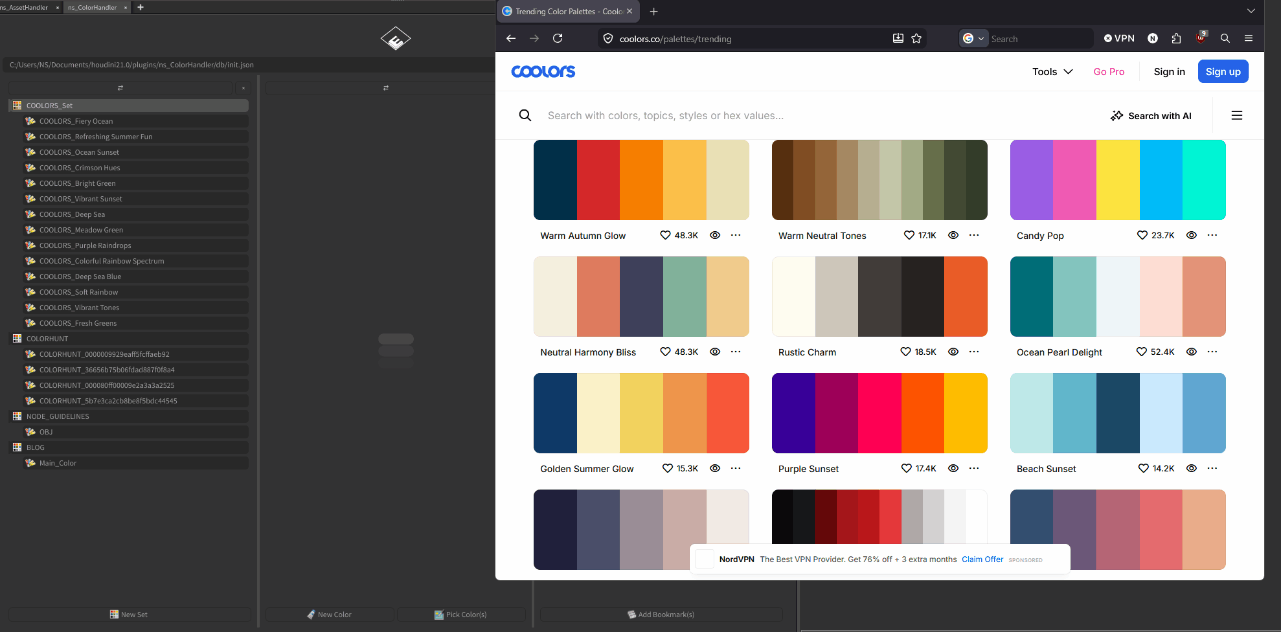The width and height of the screenshot is (1281, 632).
Task: Bookmark this page with the star icon
Action: (916, 38)
